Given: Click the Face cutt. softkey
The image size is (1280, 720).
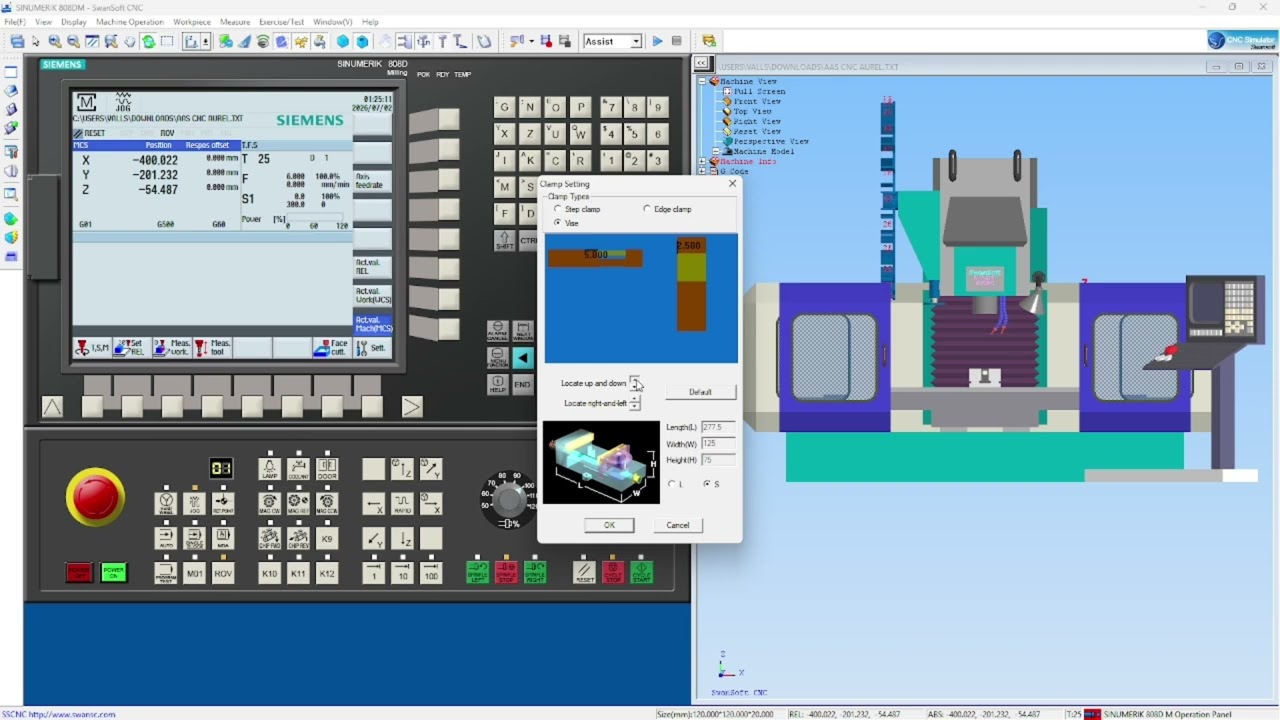Looking at the screenshot, I should [x=331, y=347].
